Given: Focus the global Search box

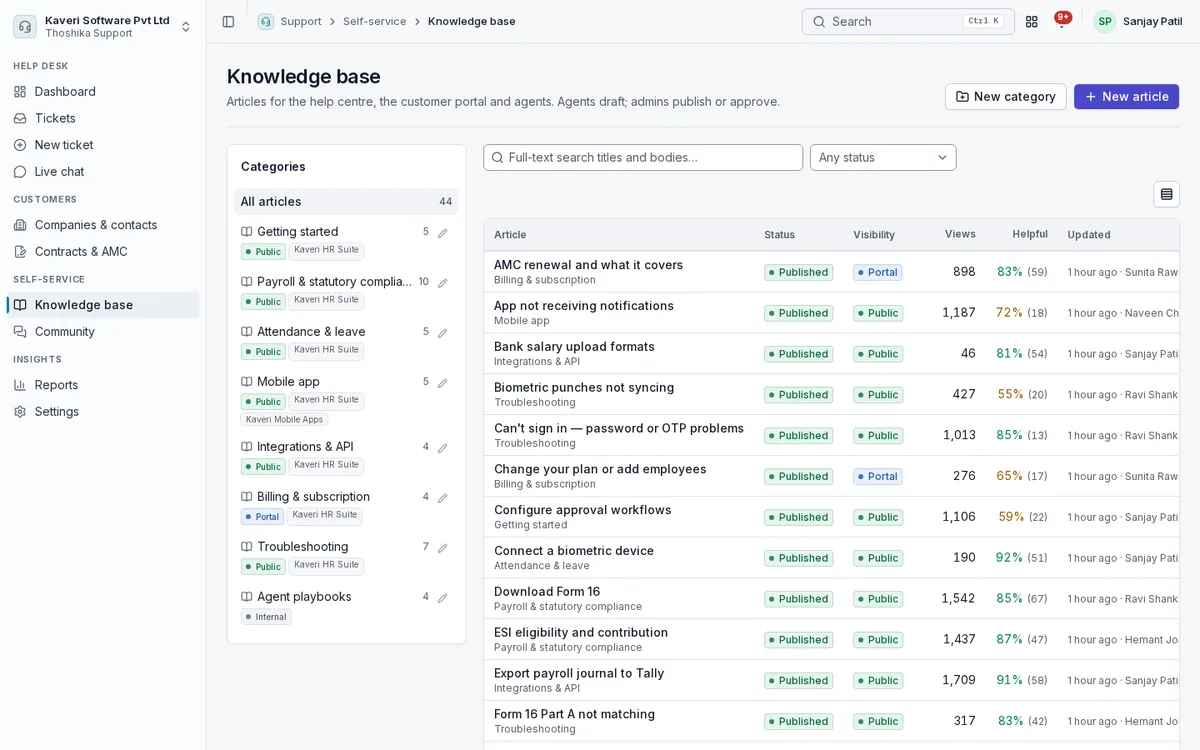Looking at the screenshot, I should coord(908,21).
